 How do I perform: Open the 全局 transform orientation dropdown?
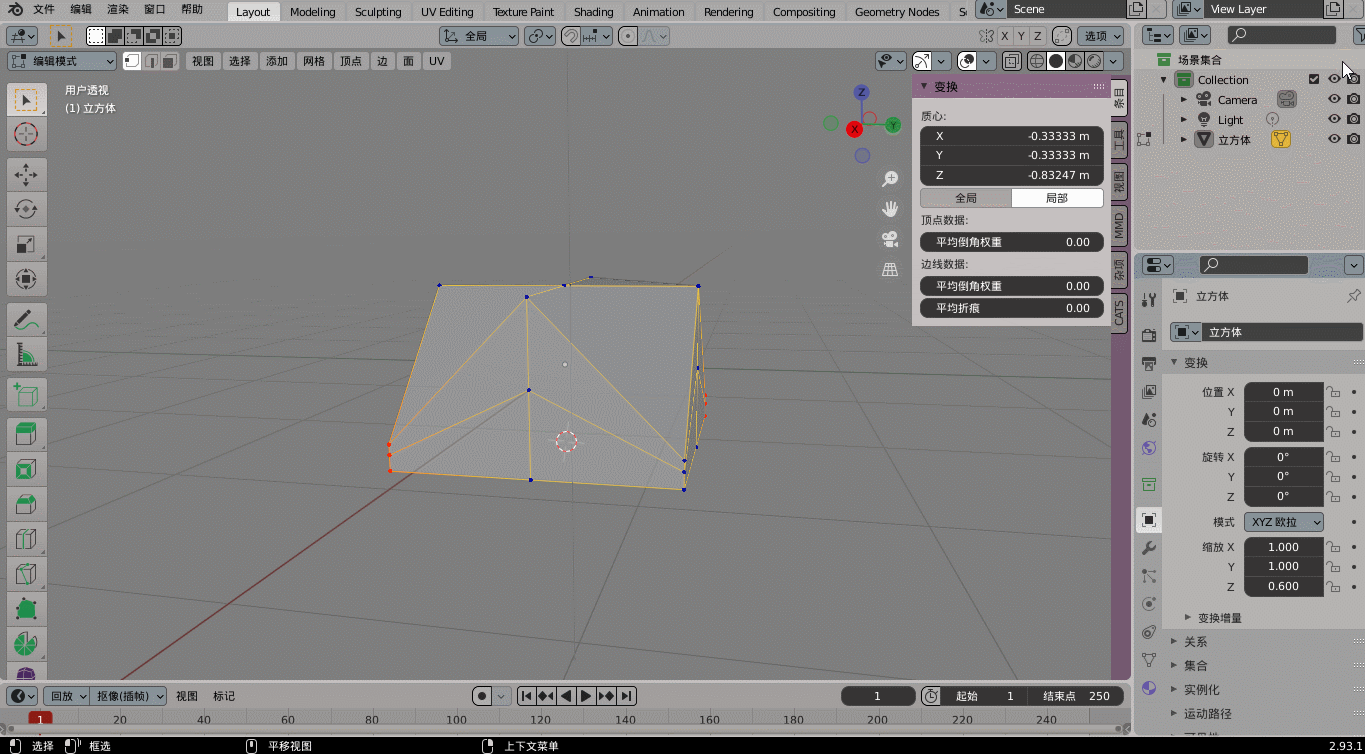click(479, 36)
